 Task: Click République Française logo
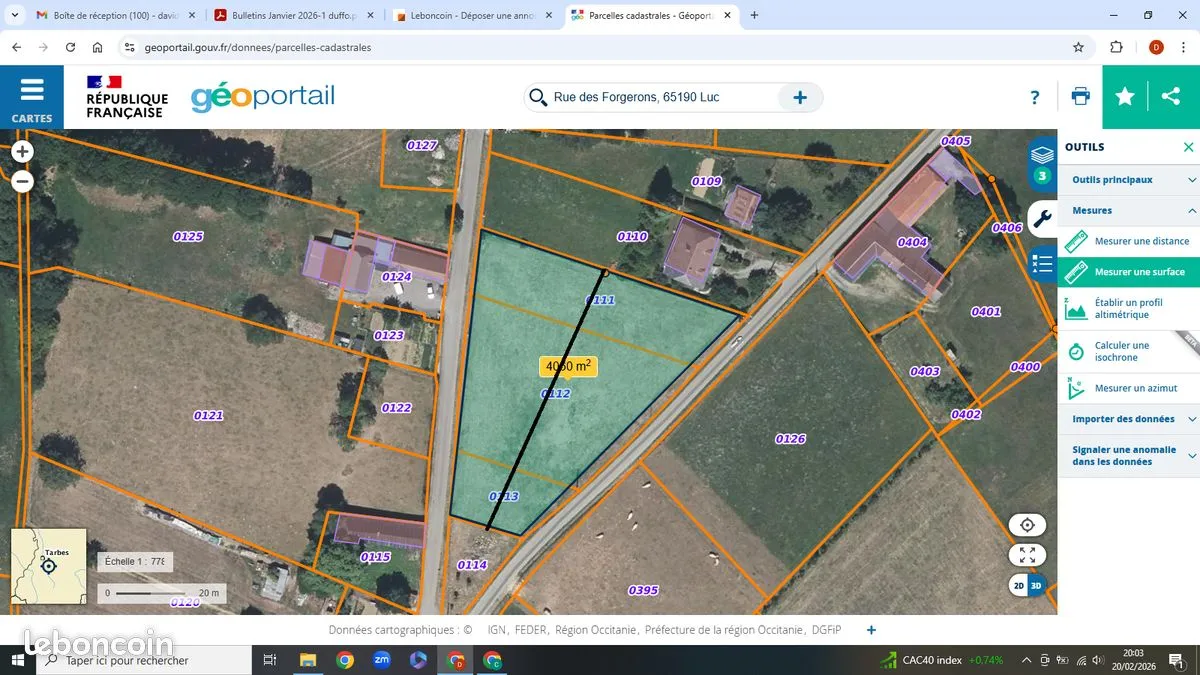coord(126,97)
